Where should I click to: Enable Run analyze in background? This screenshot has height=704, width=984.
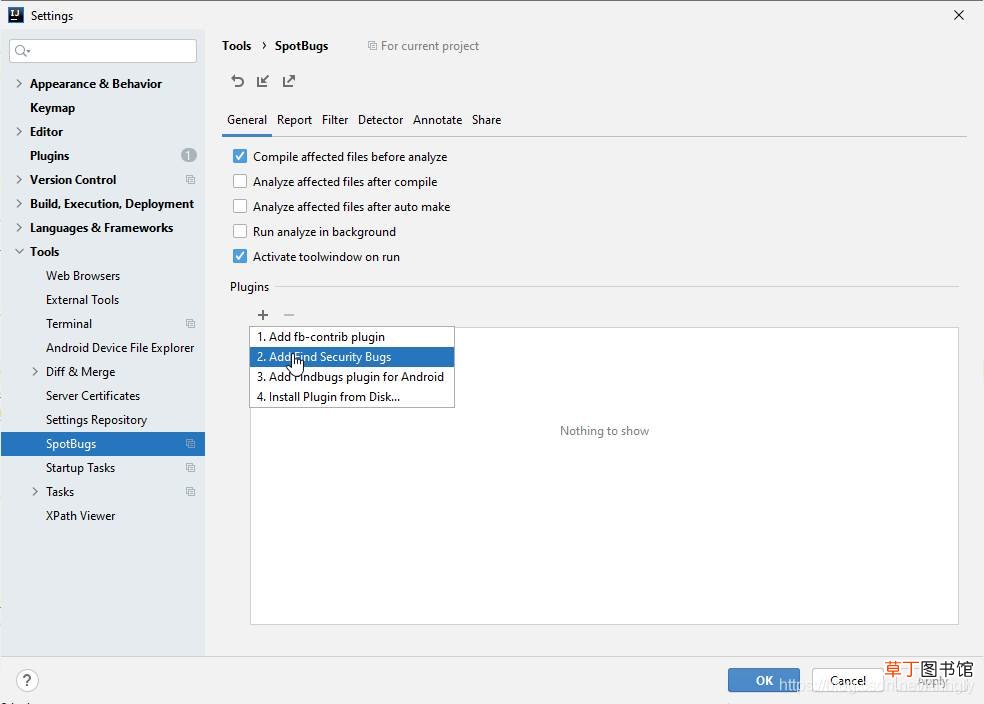point(240,232)
